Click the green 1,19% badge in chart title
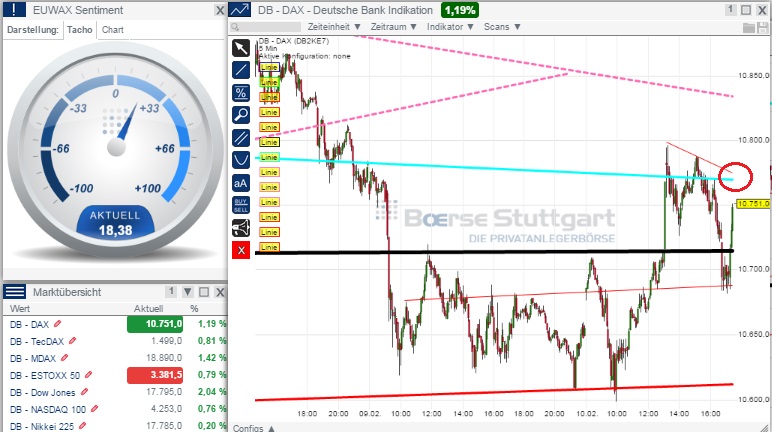 click(x=460, y=10)
